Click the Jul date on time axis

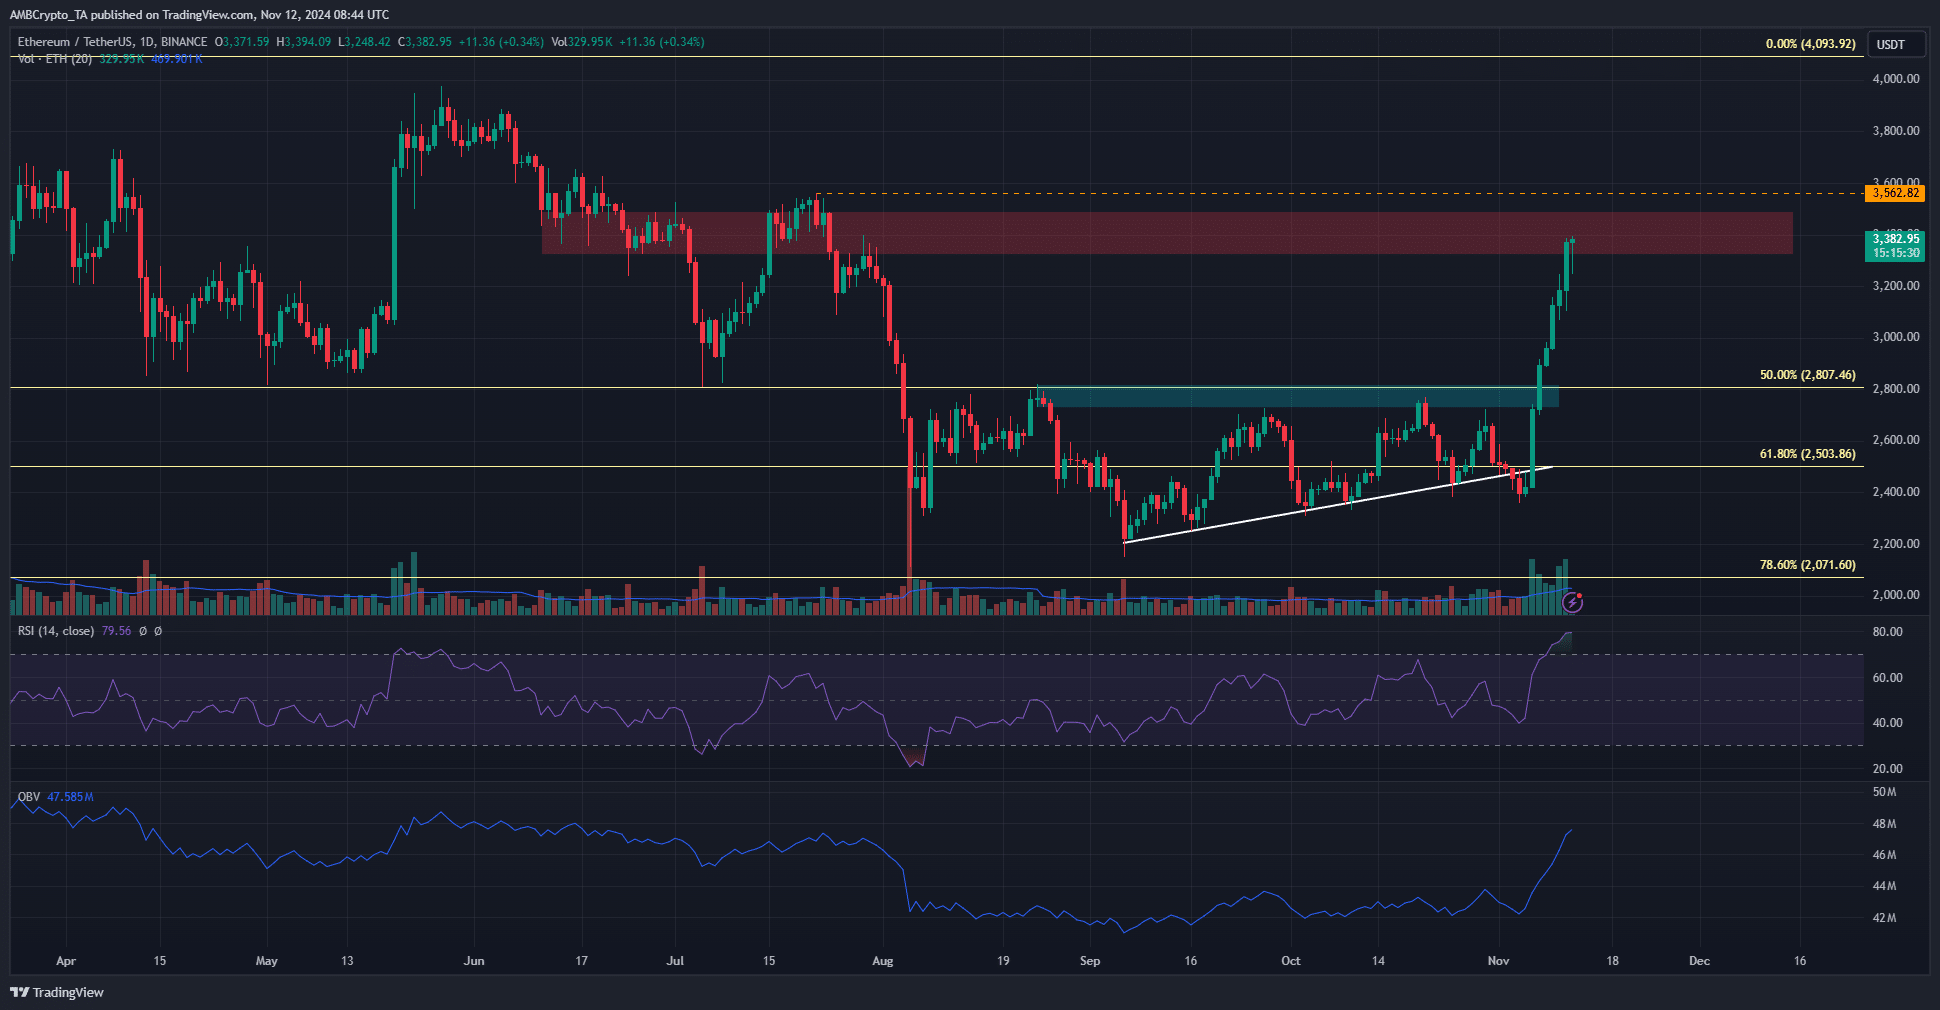pyautogui.click(x=675, y=961)
